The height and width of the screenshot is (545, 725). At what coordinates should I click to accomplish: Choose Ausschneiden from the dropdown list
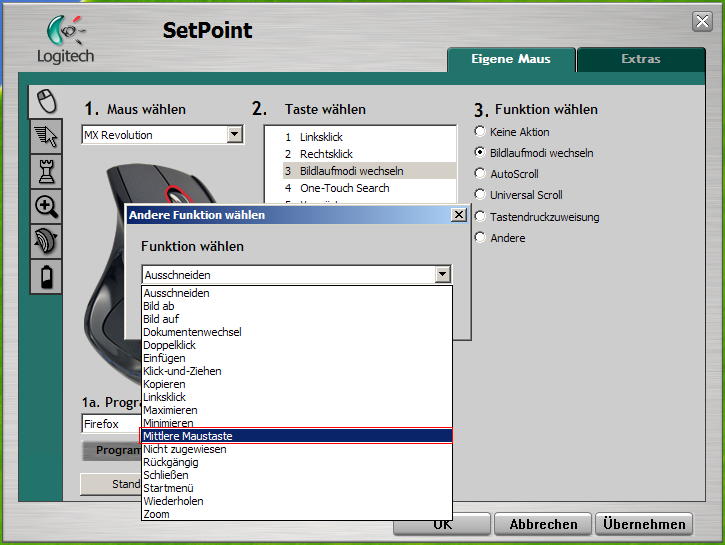coord(297,293)
